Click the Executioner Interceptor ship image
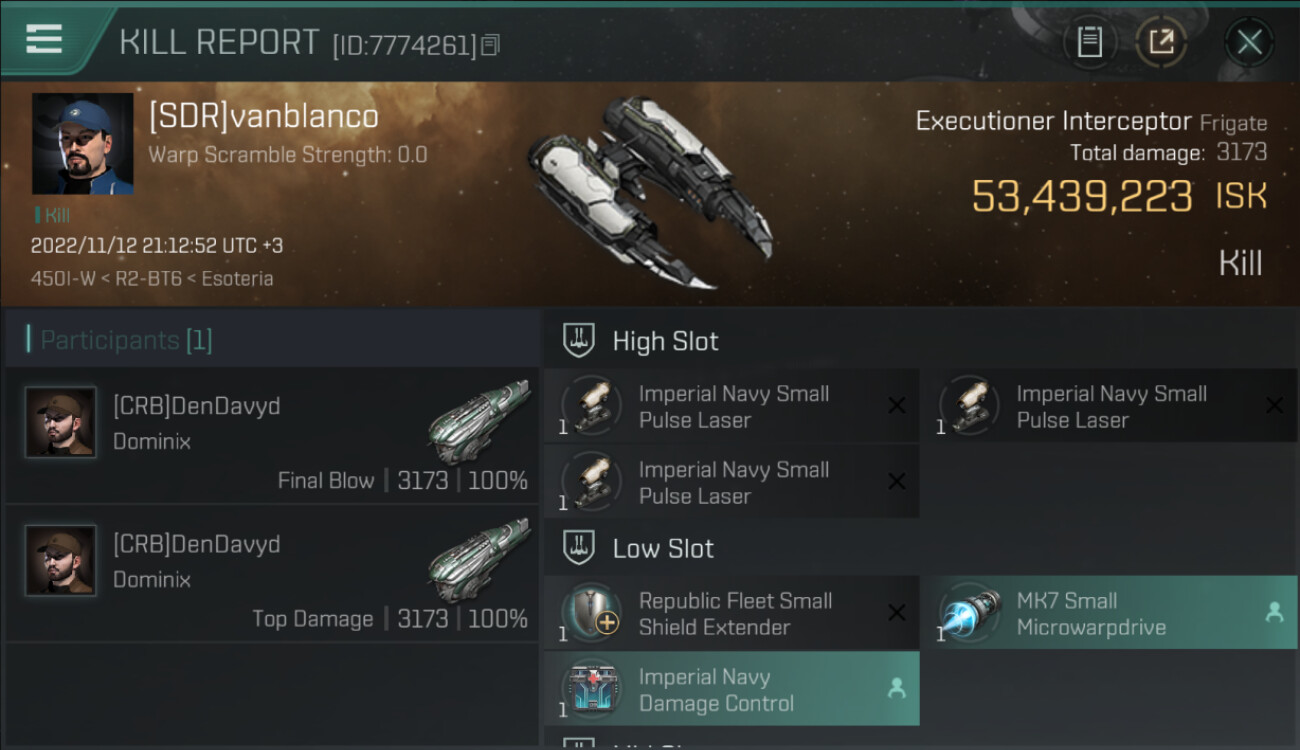 [x=650, y=190]
